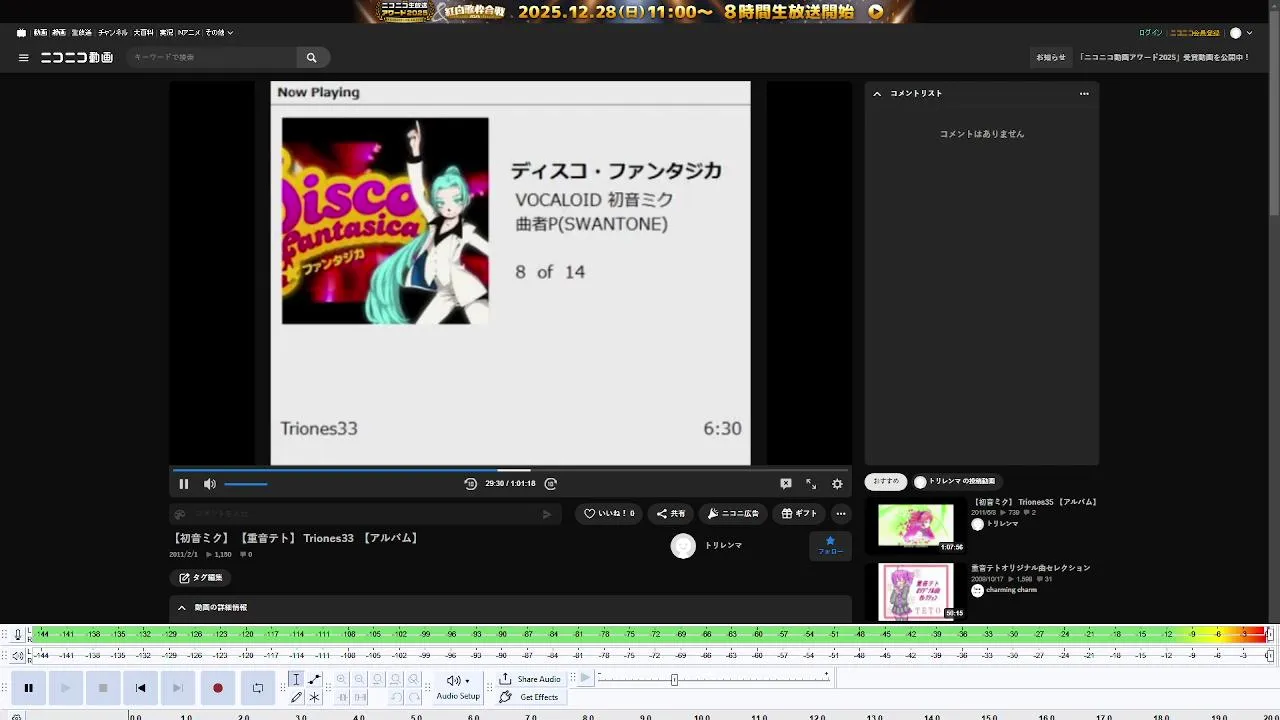Viewport: 1280px width, 720px height.
Task: Click the ニコニコ動画 logo
Action: pyautogui.click(x=76, y=58)
